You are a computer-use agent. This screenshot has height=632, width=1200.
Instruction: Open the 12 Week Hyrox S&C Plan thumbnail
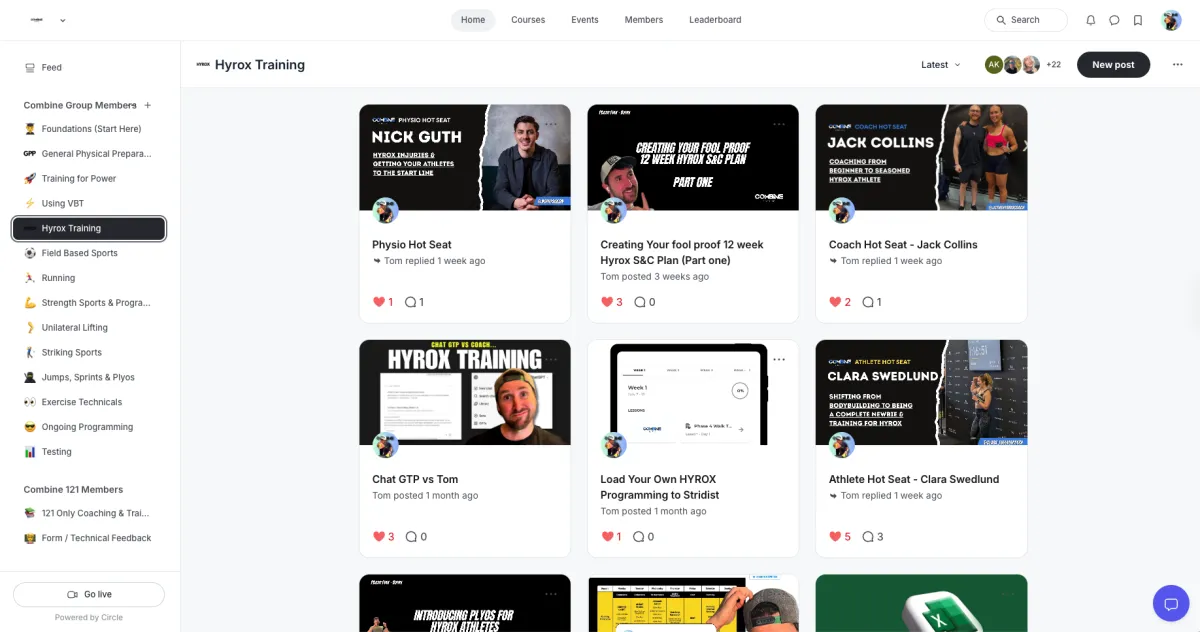pos(693,157)
